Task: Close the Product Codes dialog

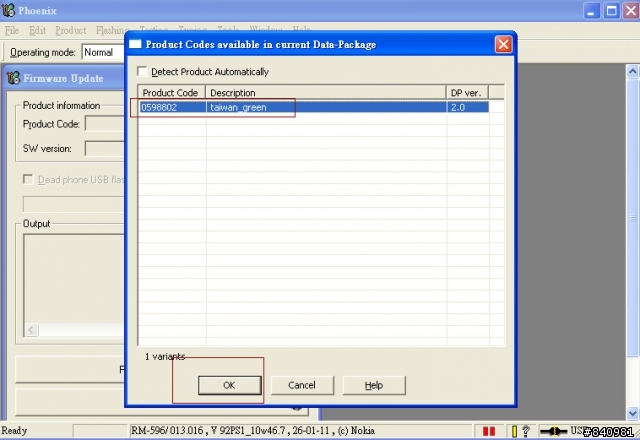Action: (x=503, y=44)
